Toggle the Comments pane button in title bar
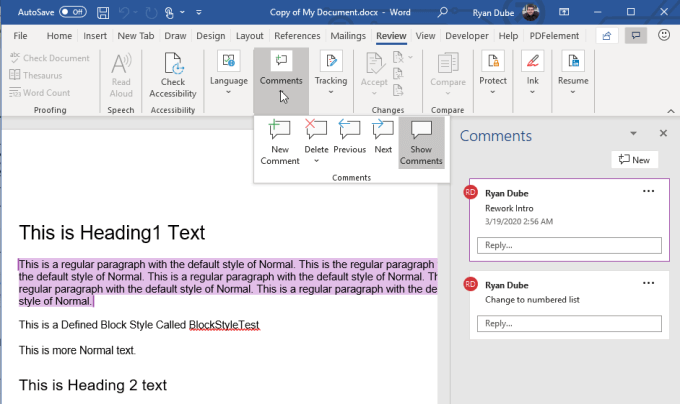The height and width of the screenshot is (404, 680). coord(634,35)
